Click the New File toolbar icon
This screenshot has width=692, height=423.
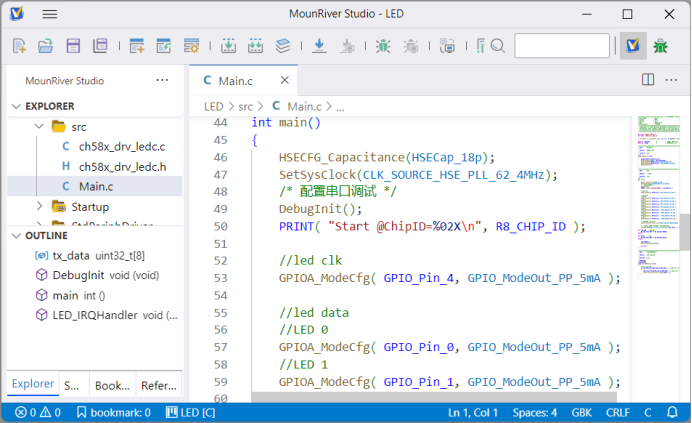point(19,46)
